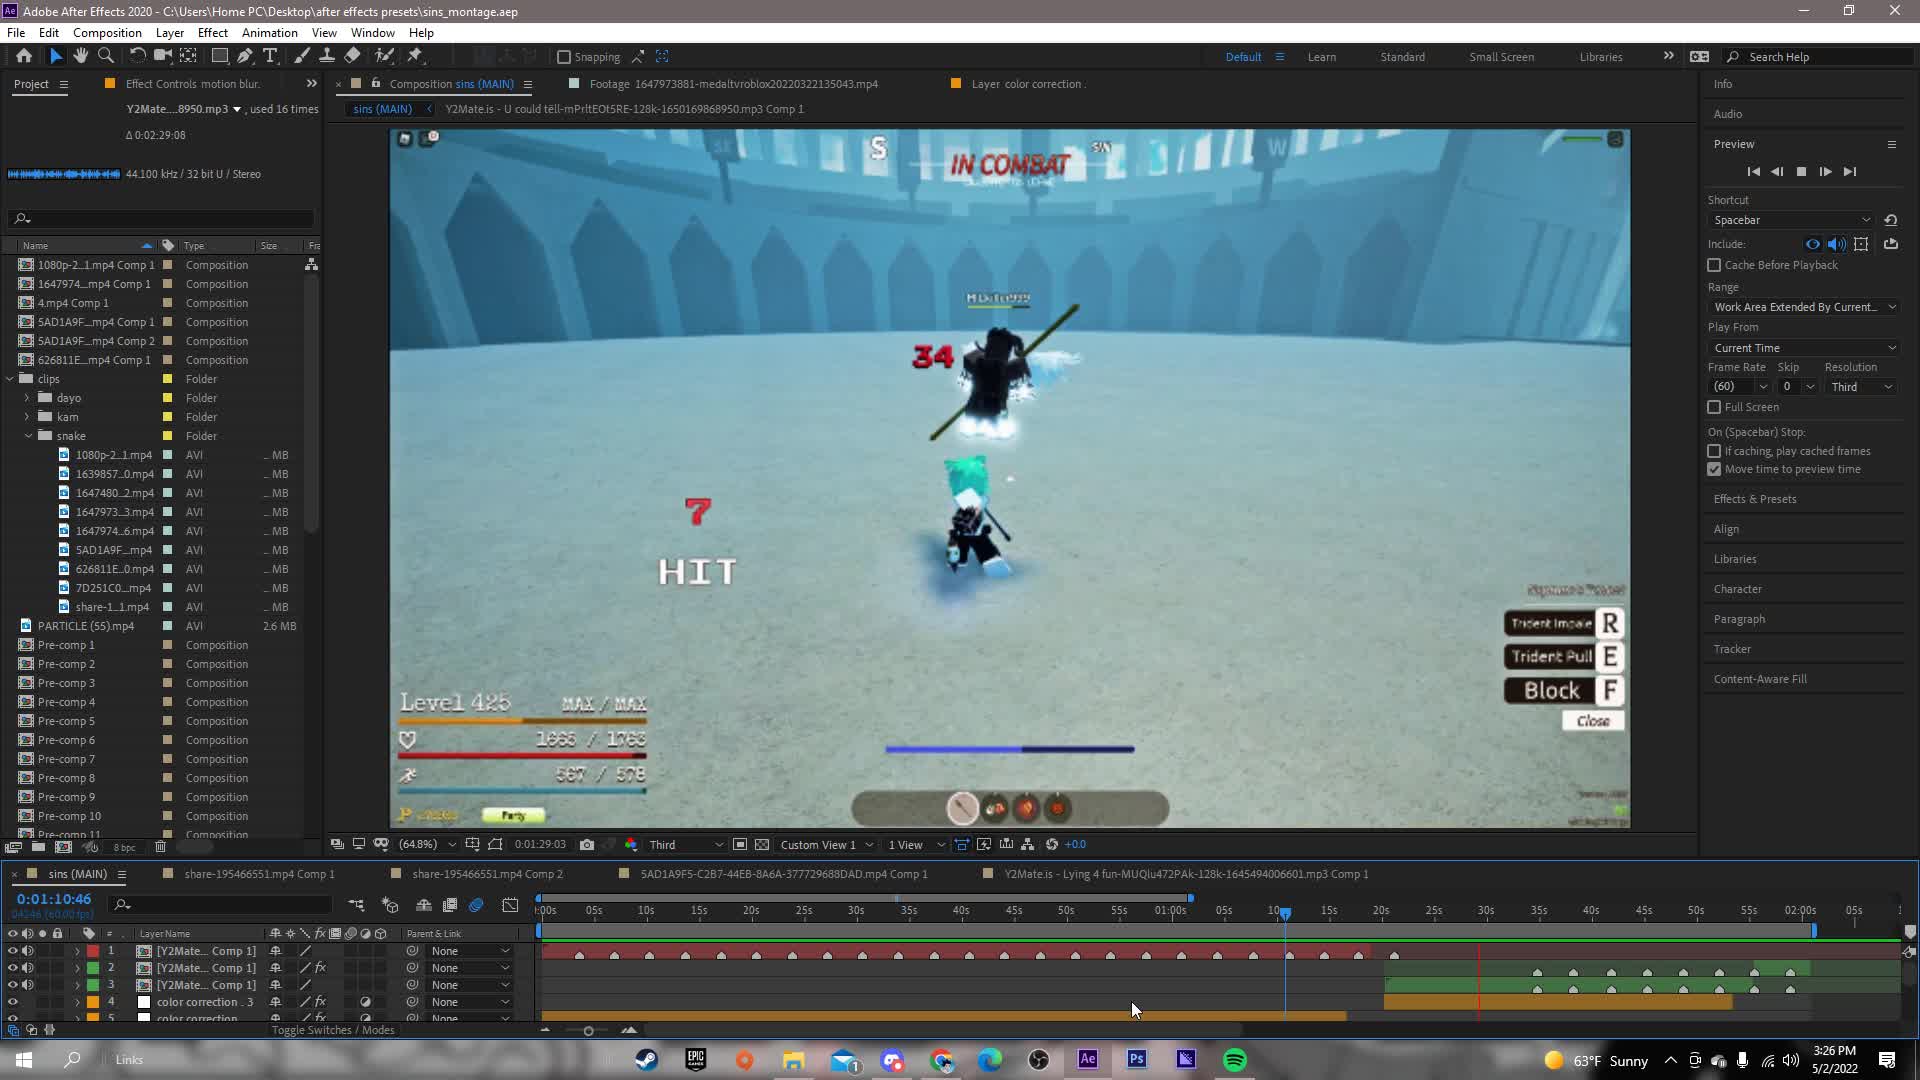
Task: Open Spotify from the taskbar
Action: (x=1235, y=1060)
